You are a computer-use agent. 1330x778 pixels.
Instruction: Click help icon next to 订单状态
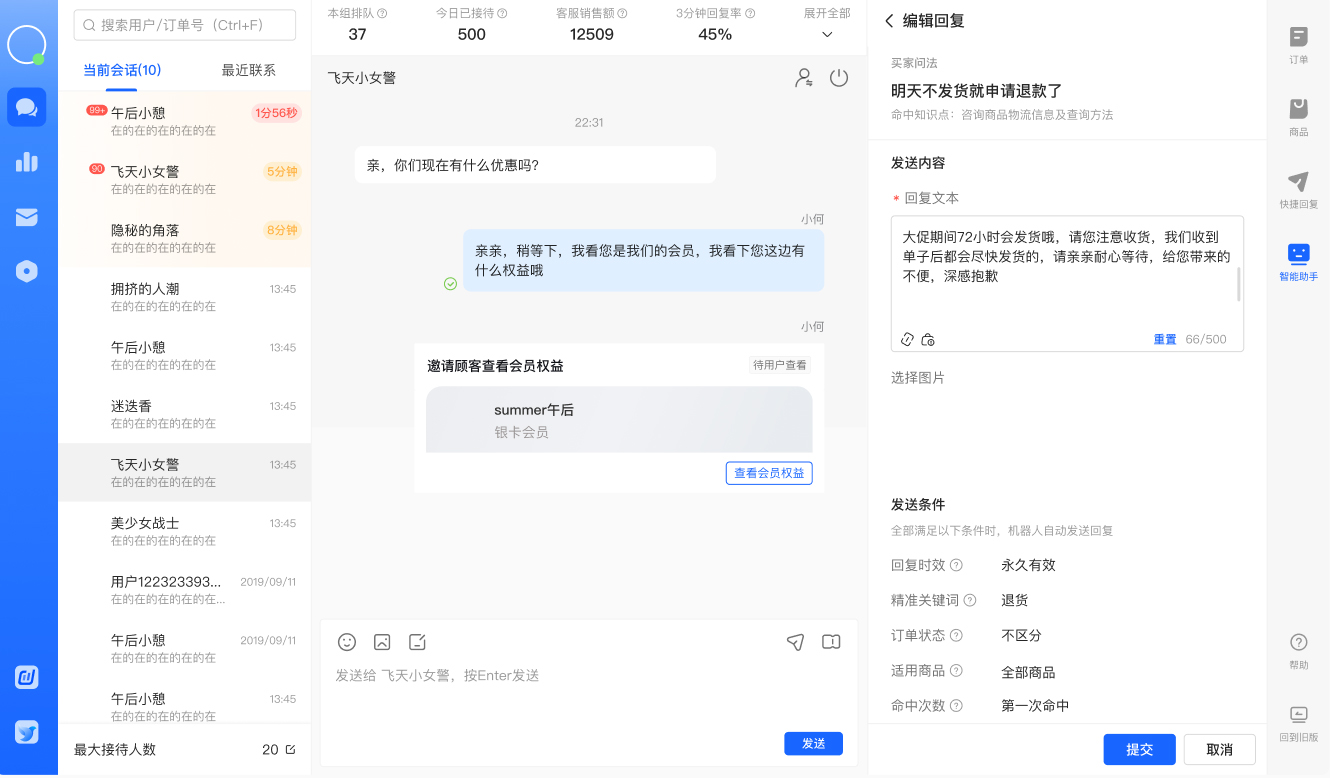pyautogui.click(x=956, y=635)
